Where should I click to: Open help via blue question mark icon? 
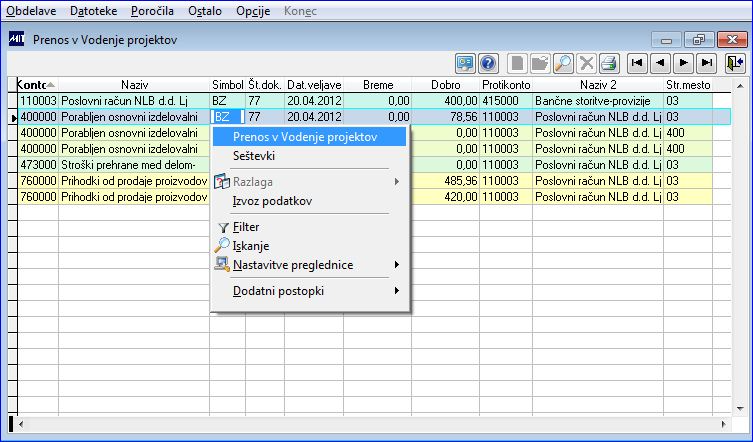[488, 63]
